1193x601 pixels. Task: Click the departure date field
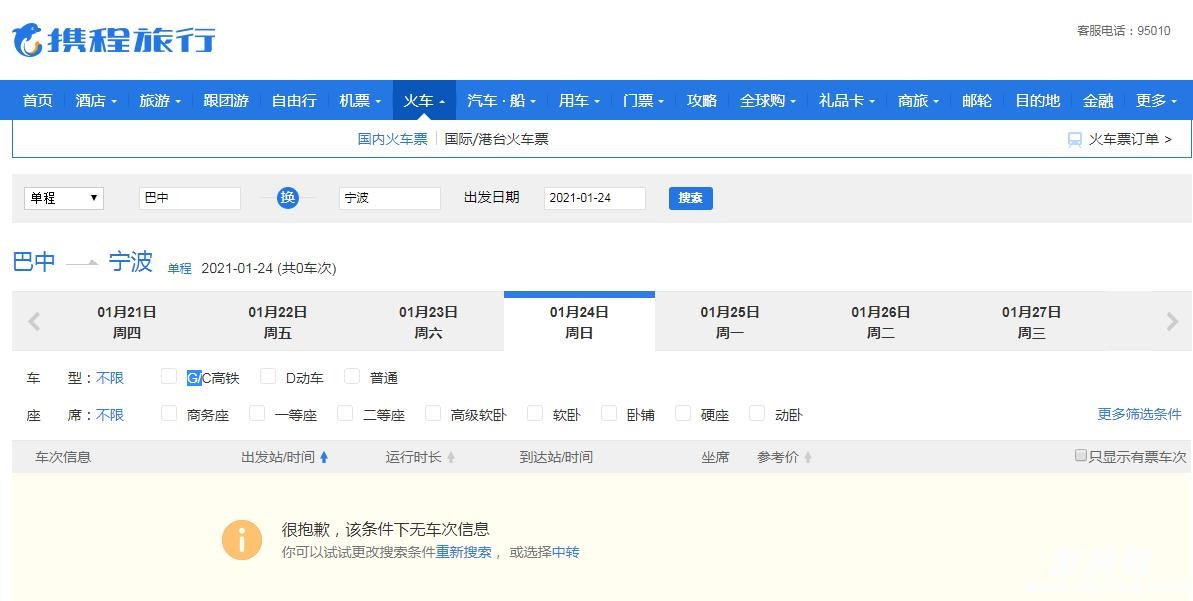tap(594, 198)
